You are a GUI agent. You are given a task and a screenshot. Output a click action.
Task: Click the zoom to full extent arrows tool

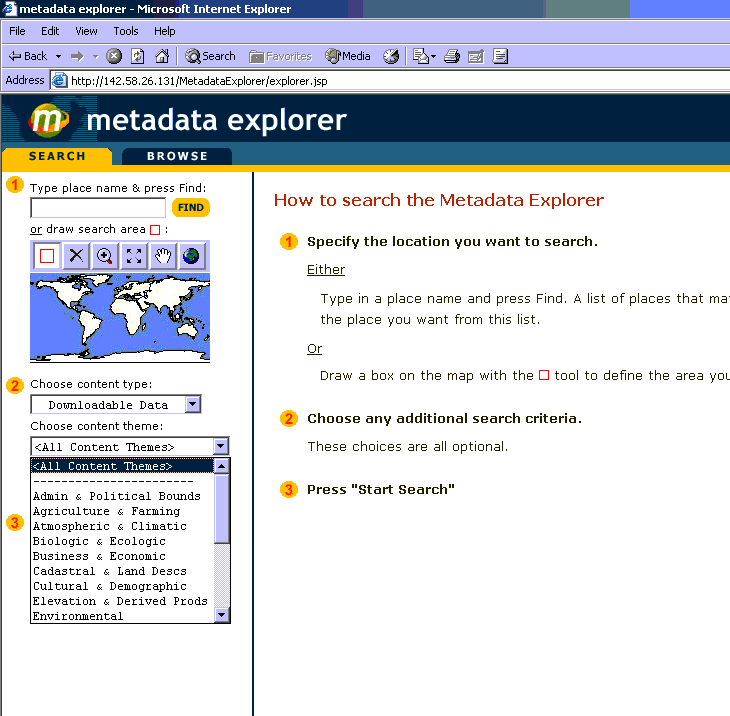133,256
